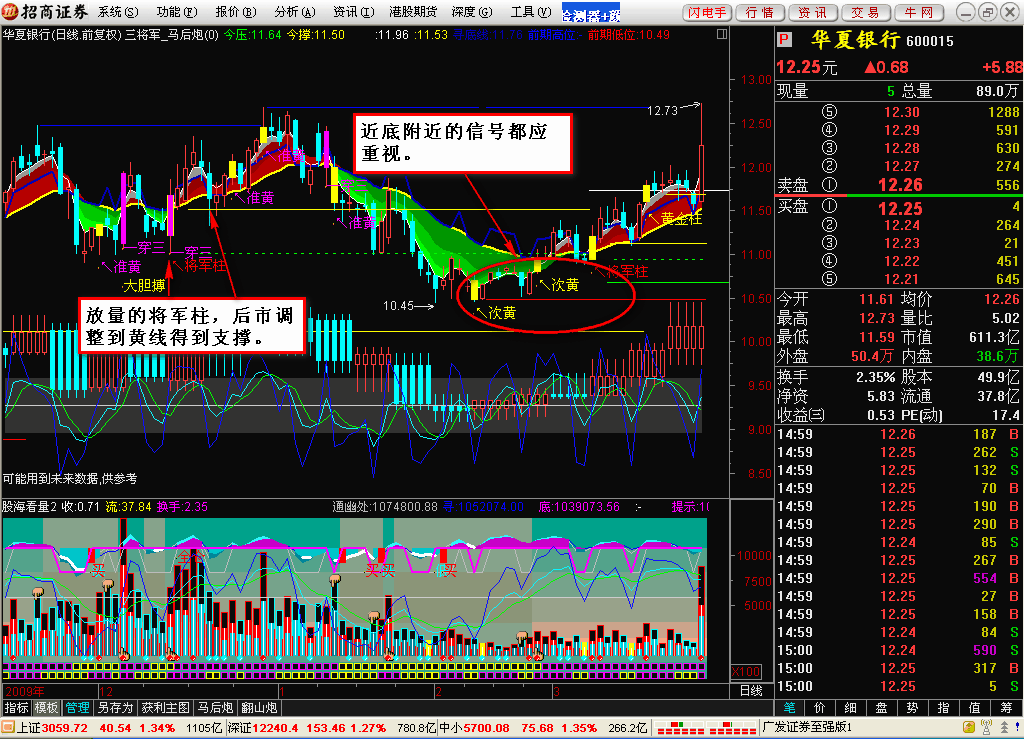Click the stock name 华夏银行 header

click(x=856, y=40)
